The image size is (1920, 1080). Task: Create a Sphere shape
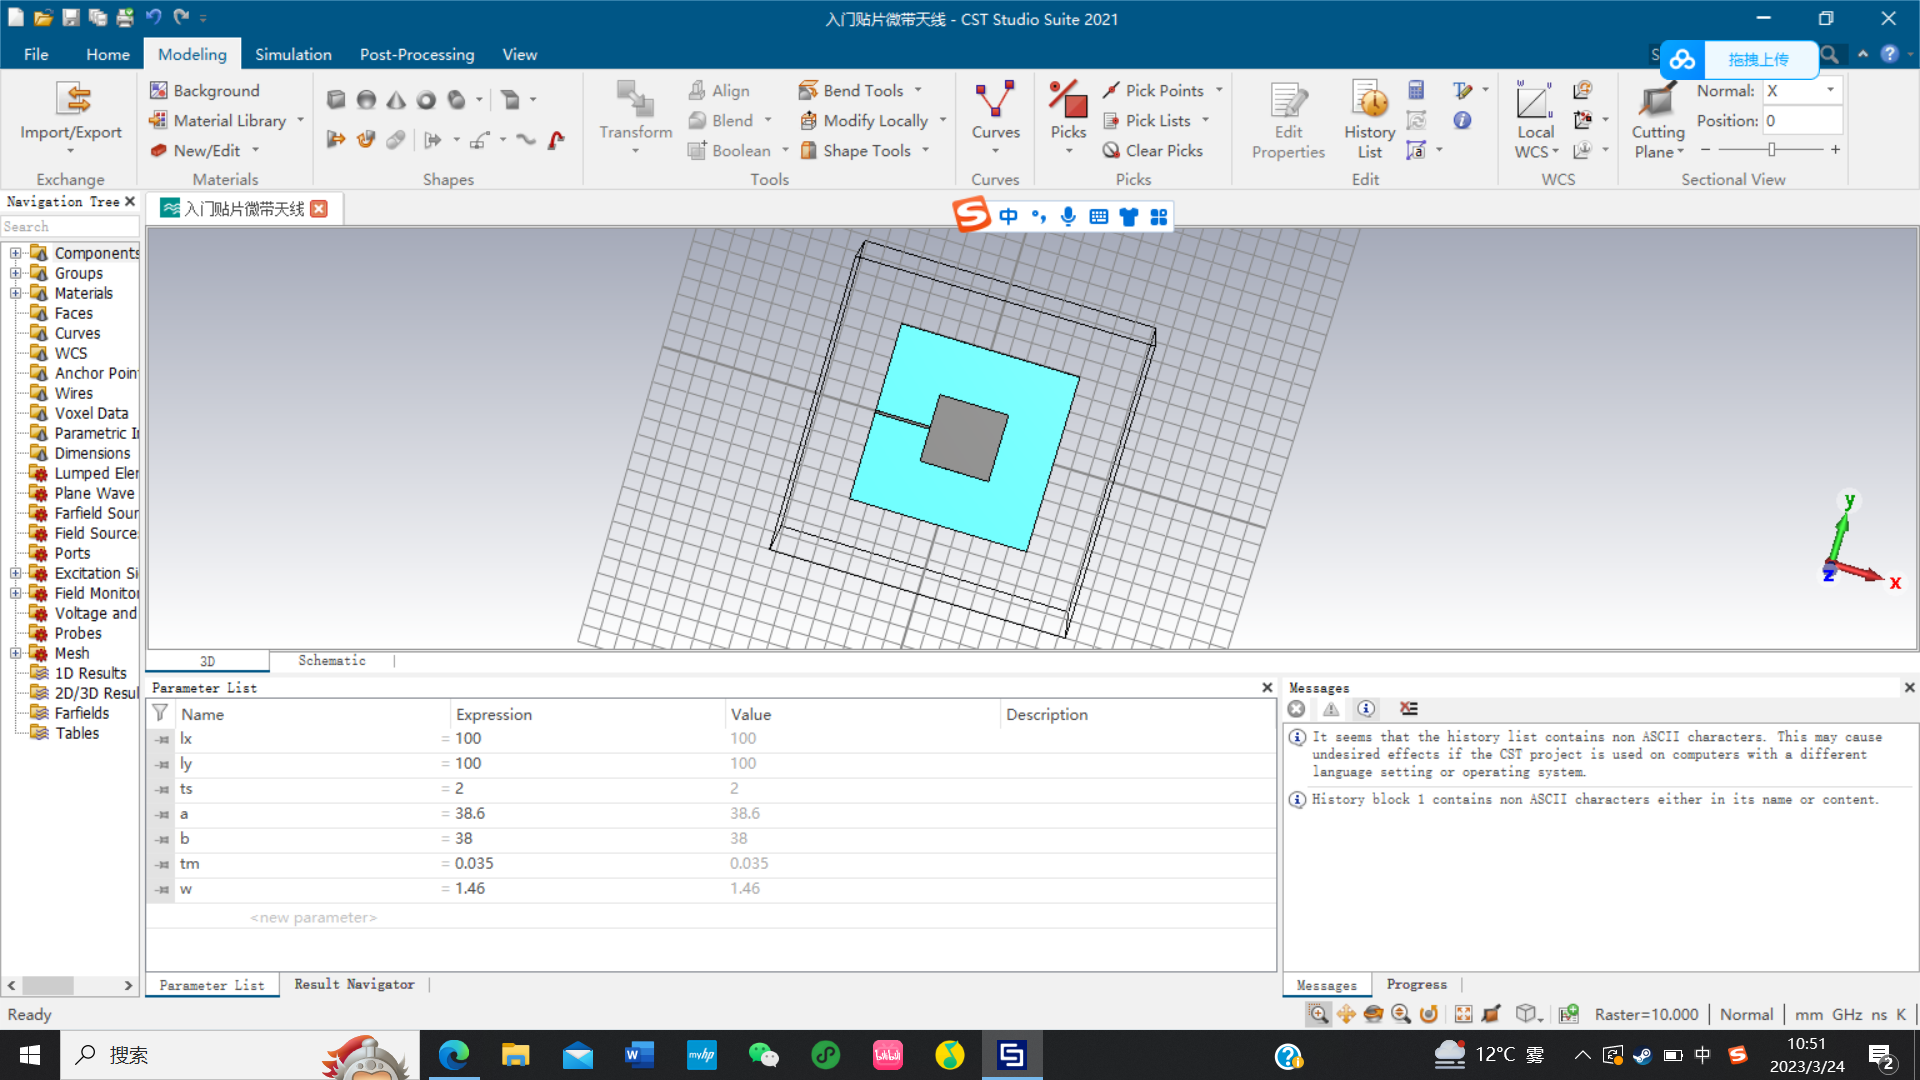pos(366,99)
